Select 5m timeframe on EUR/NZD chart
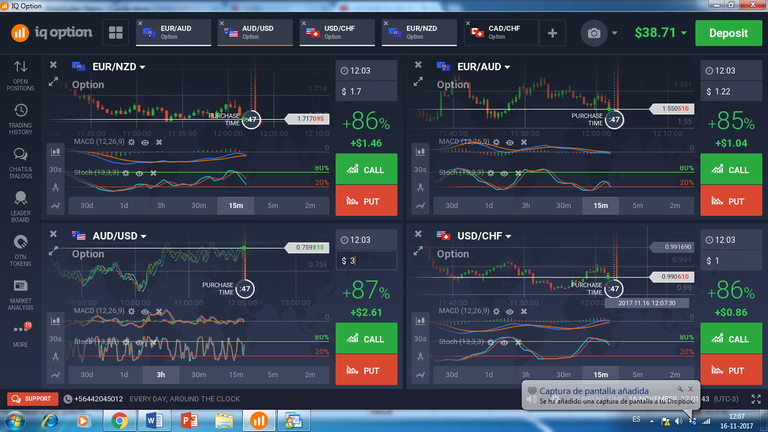The width and height of the screenshot is (768, 432). click(273, 205)
